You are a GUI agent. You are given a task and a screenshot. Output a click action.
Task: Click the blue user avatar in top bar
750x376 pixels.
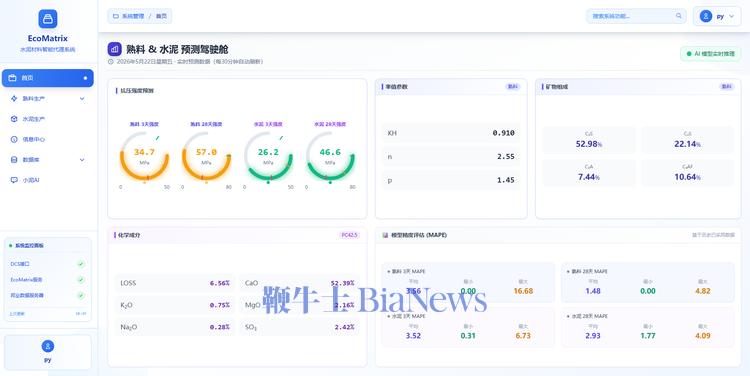coord(706,16)
